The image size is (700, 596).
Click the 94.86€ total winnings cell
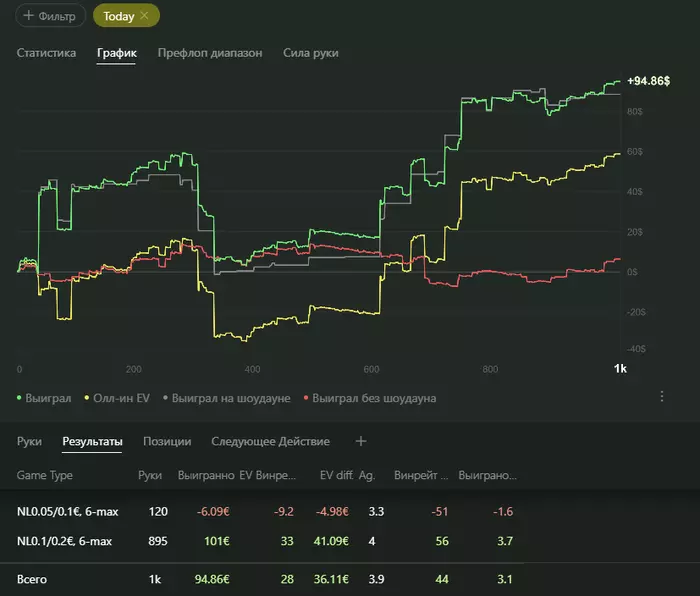212,579
